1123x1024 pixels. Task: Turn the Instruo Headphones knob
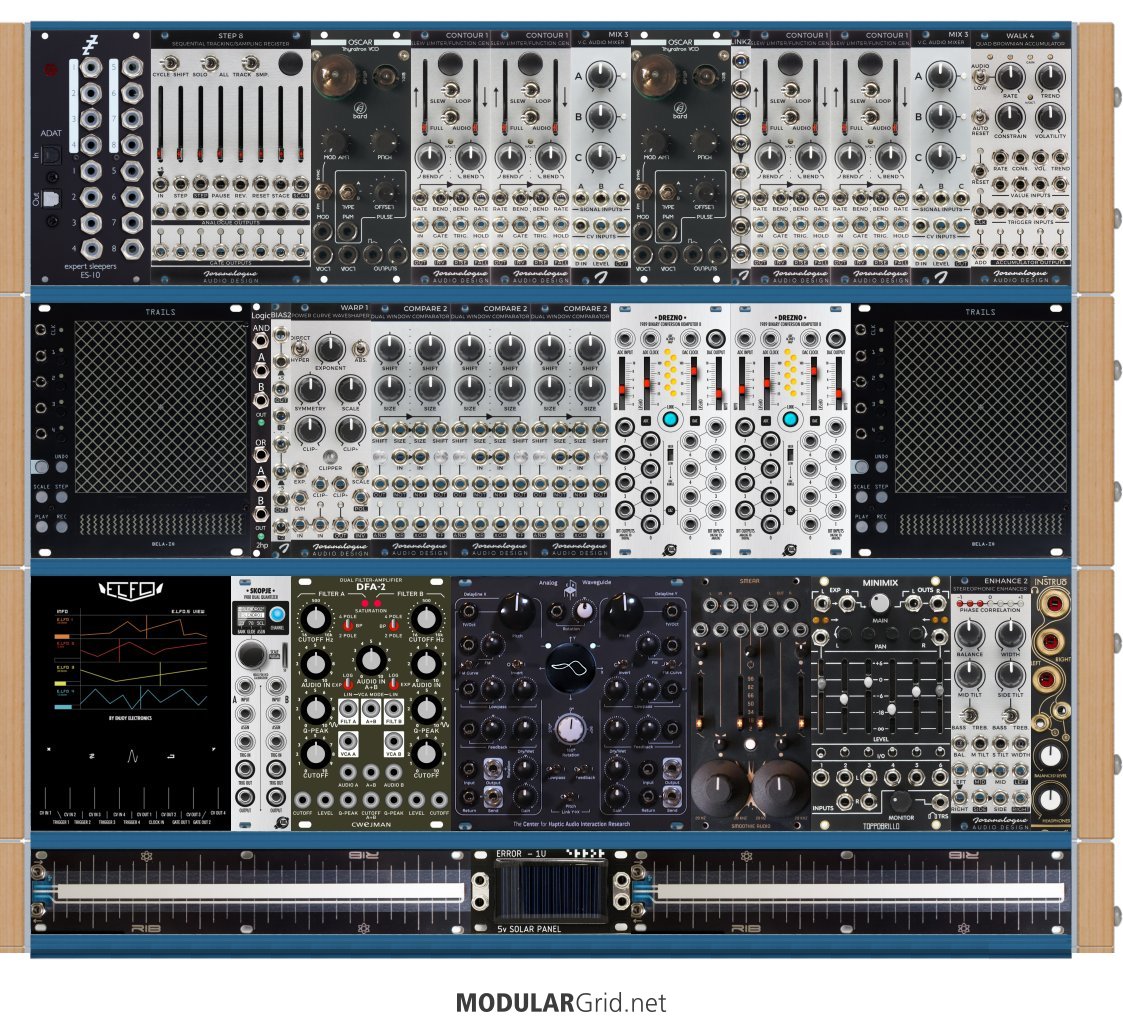1049,800
